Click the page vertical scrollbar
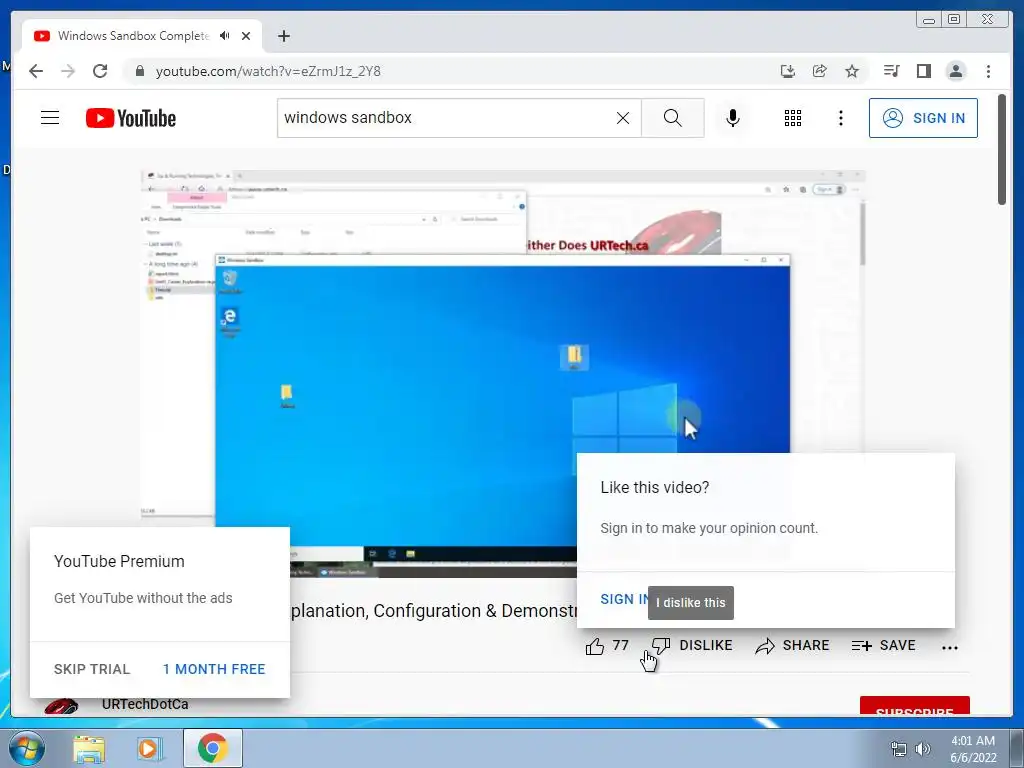 click(x=1002, y=150)
